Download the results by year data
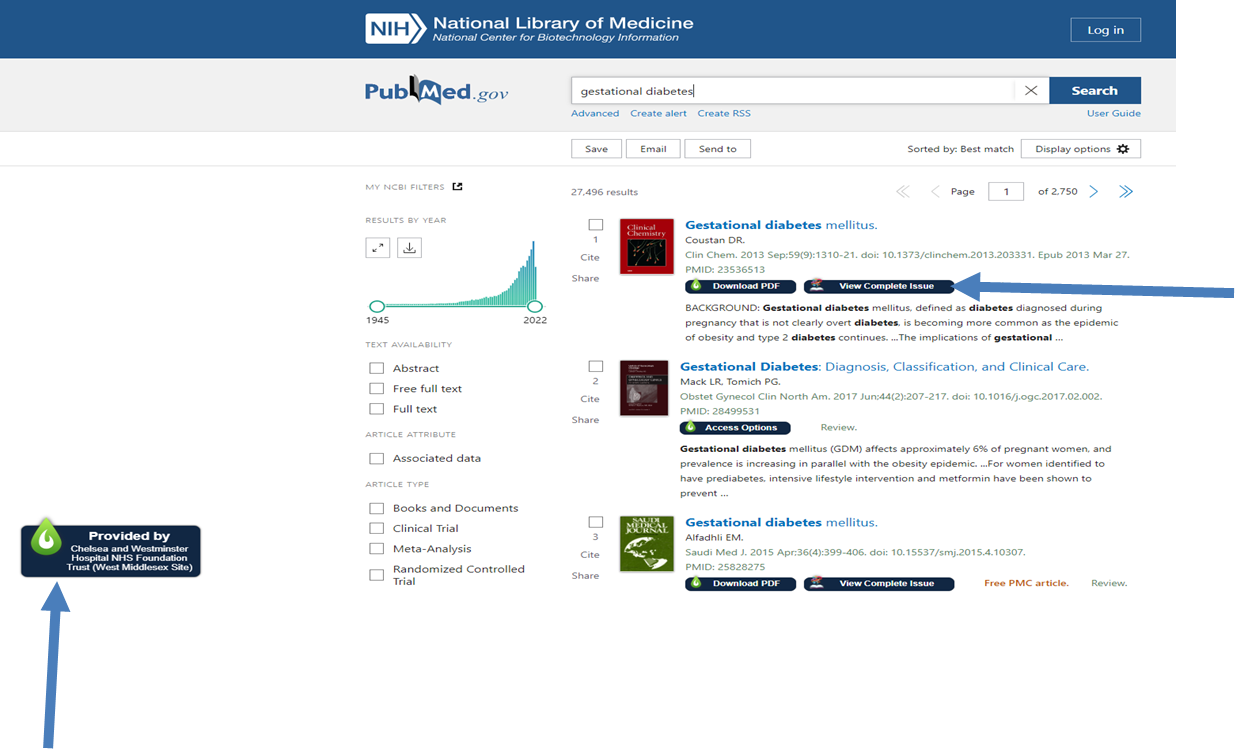Viewport: 1235px width, 749px height. click(x=409, y=248)
